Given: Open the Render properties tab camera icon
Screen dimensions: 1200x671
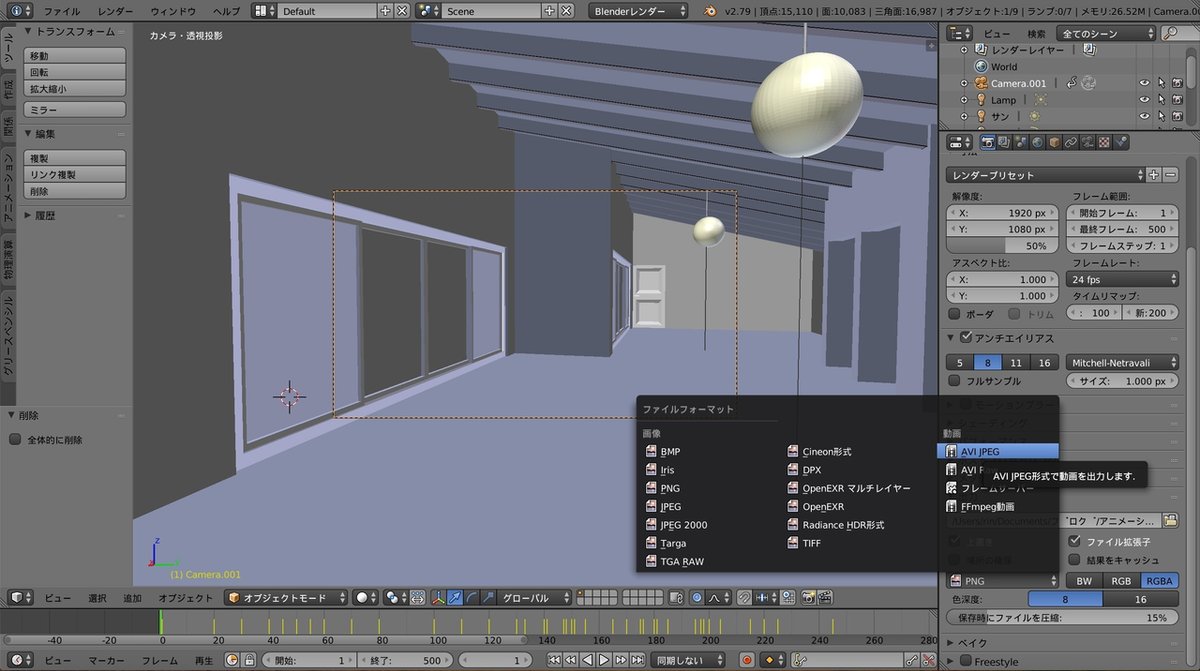Looking at the screenshot, I should tap(988, 142).
